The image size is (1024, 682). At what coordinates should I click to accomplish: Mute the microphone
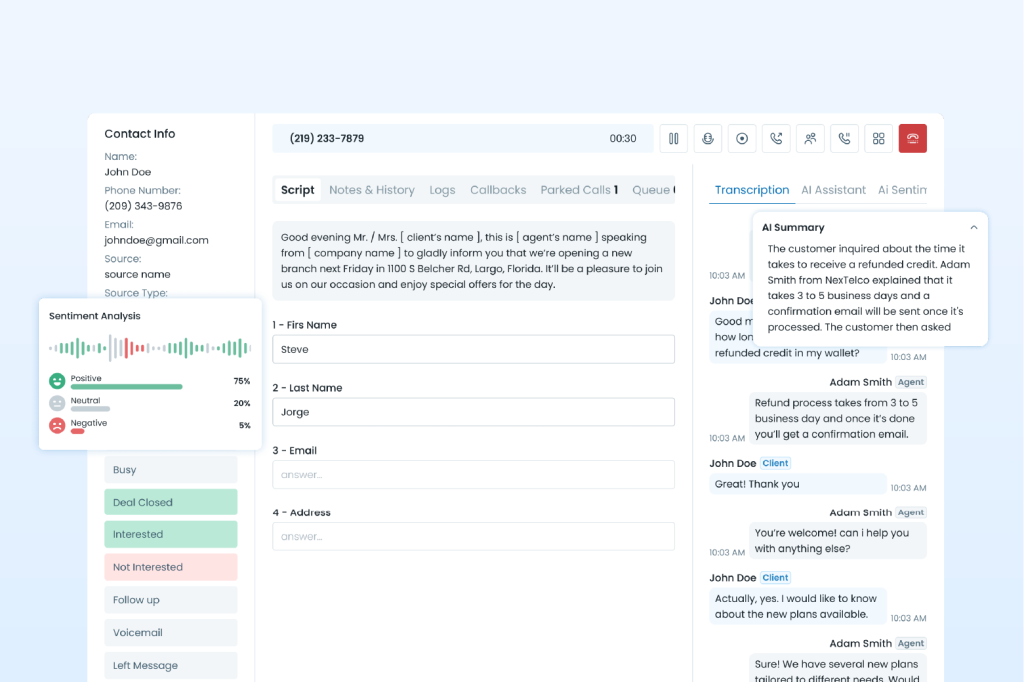coord(708,139)
